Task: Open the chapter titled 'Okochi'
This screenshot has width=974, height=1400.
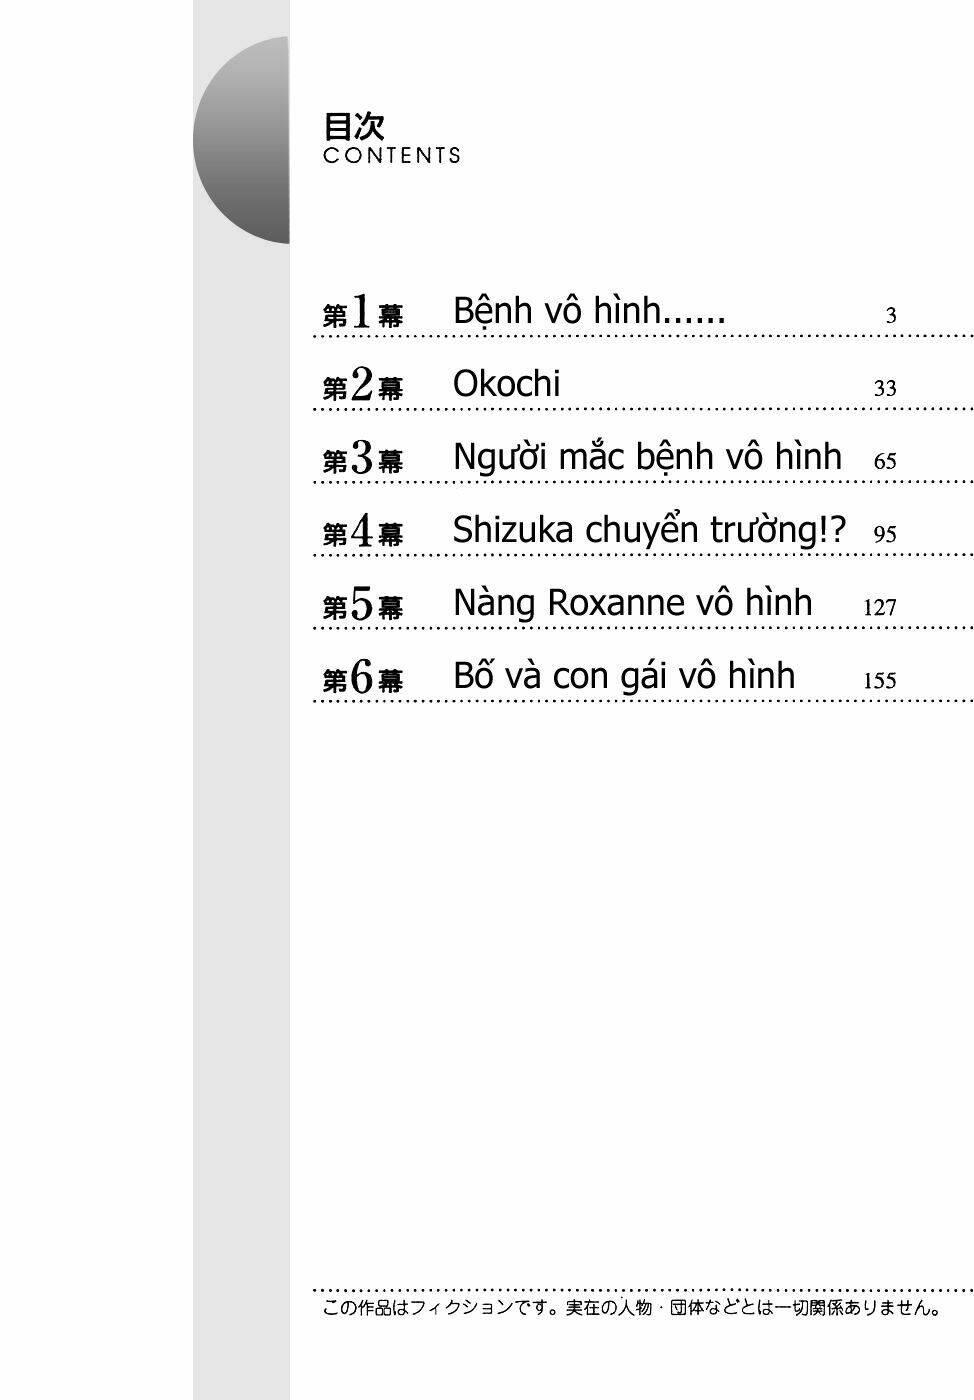Action: point(506,384)
